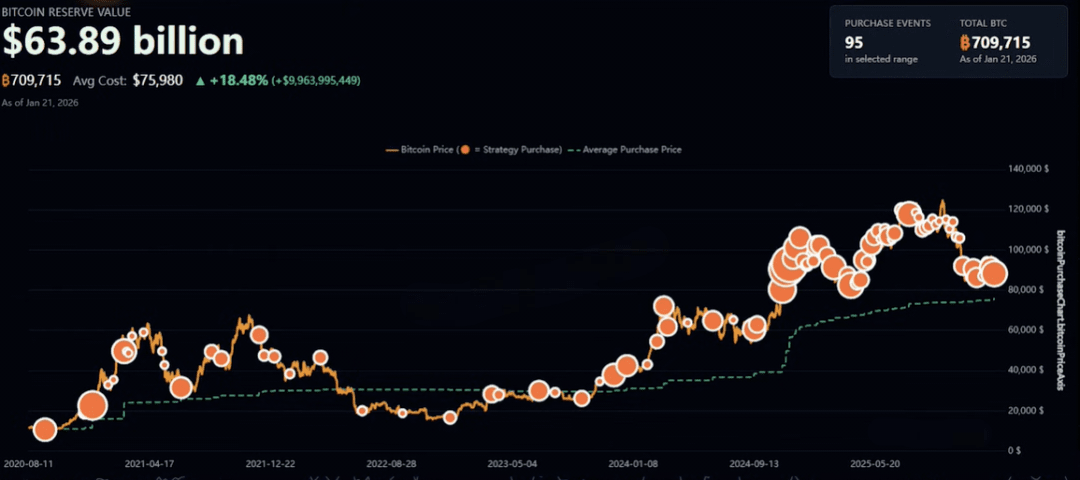Viewport: 1080px width, 480px height.
Task: Click the Bitcoin symbol in Total BTC card
Action: pyautogui.click(x=966, y=42)
